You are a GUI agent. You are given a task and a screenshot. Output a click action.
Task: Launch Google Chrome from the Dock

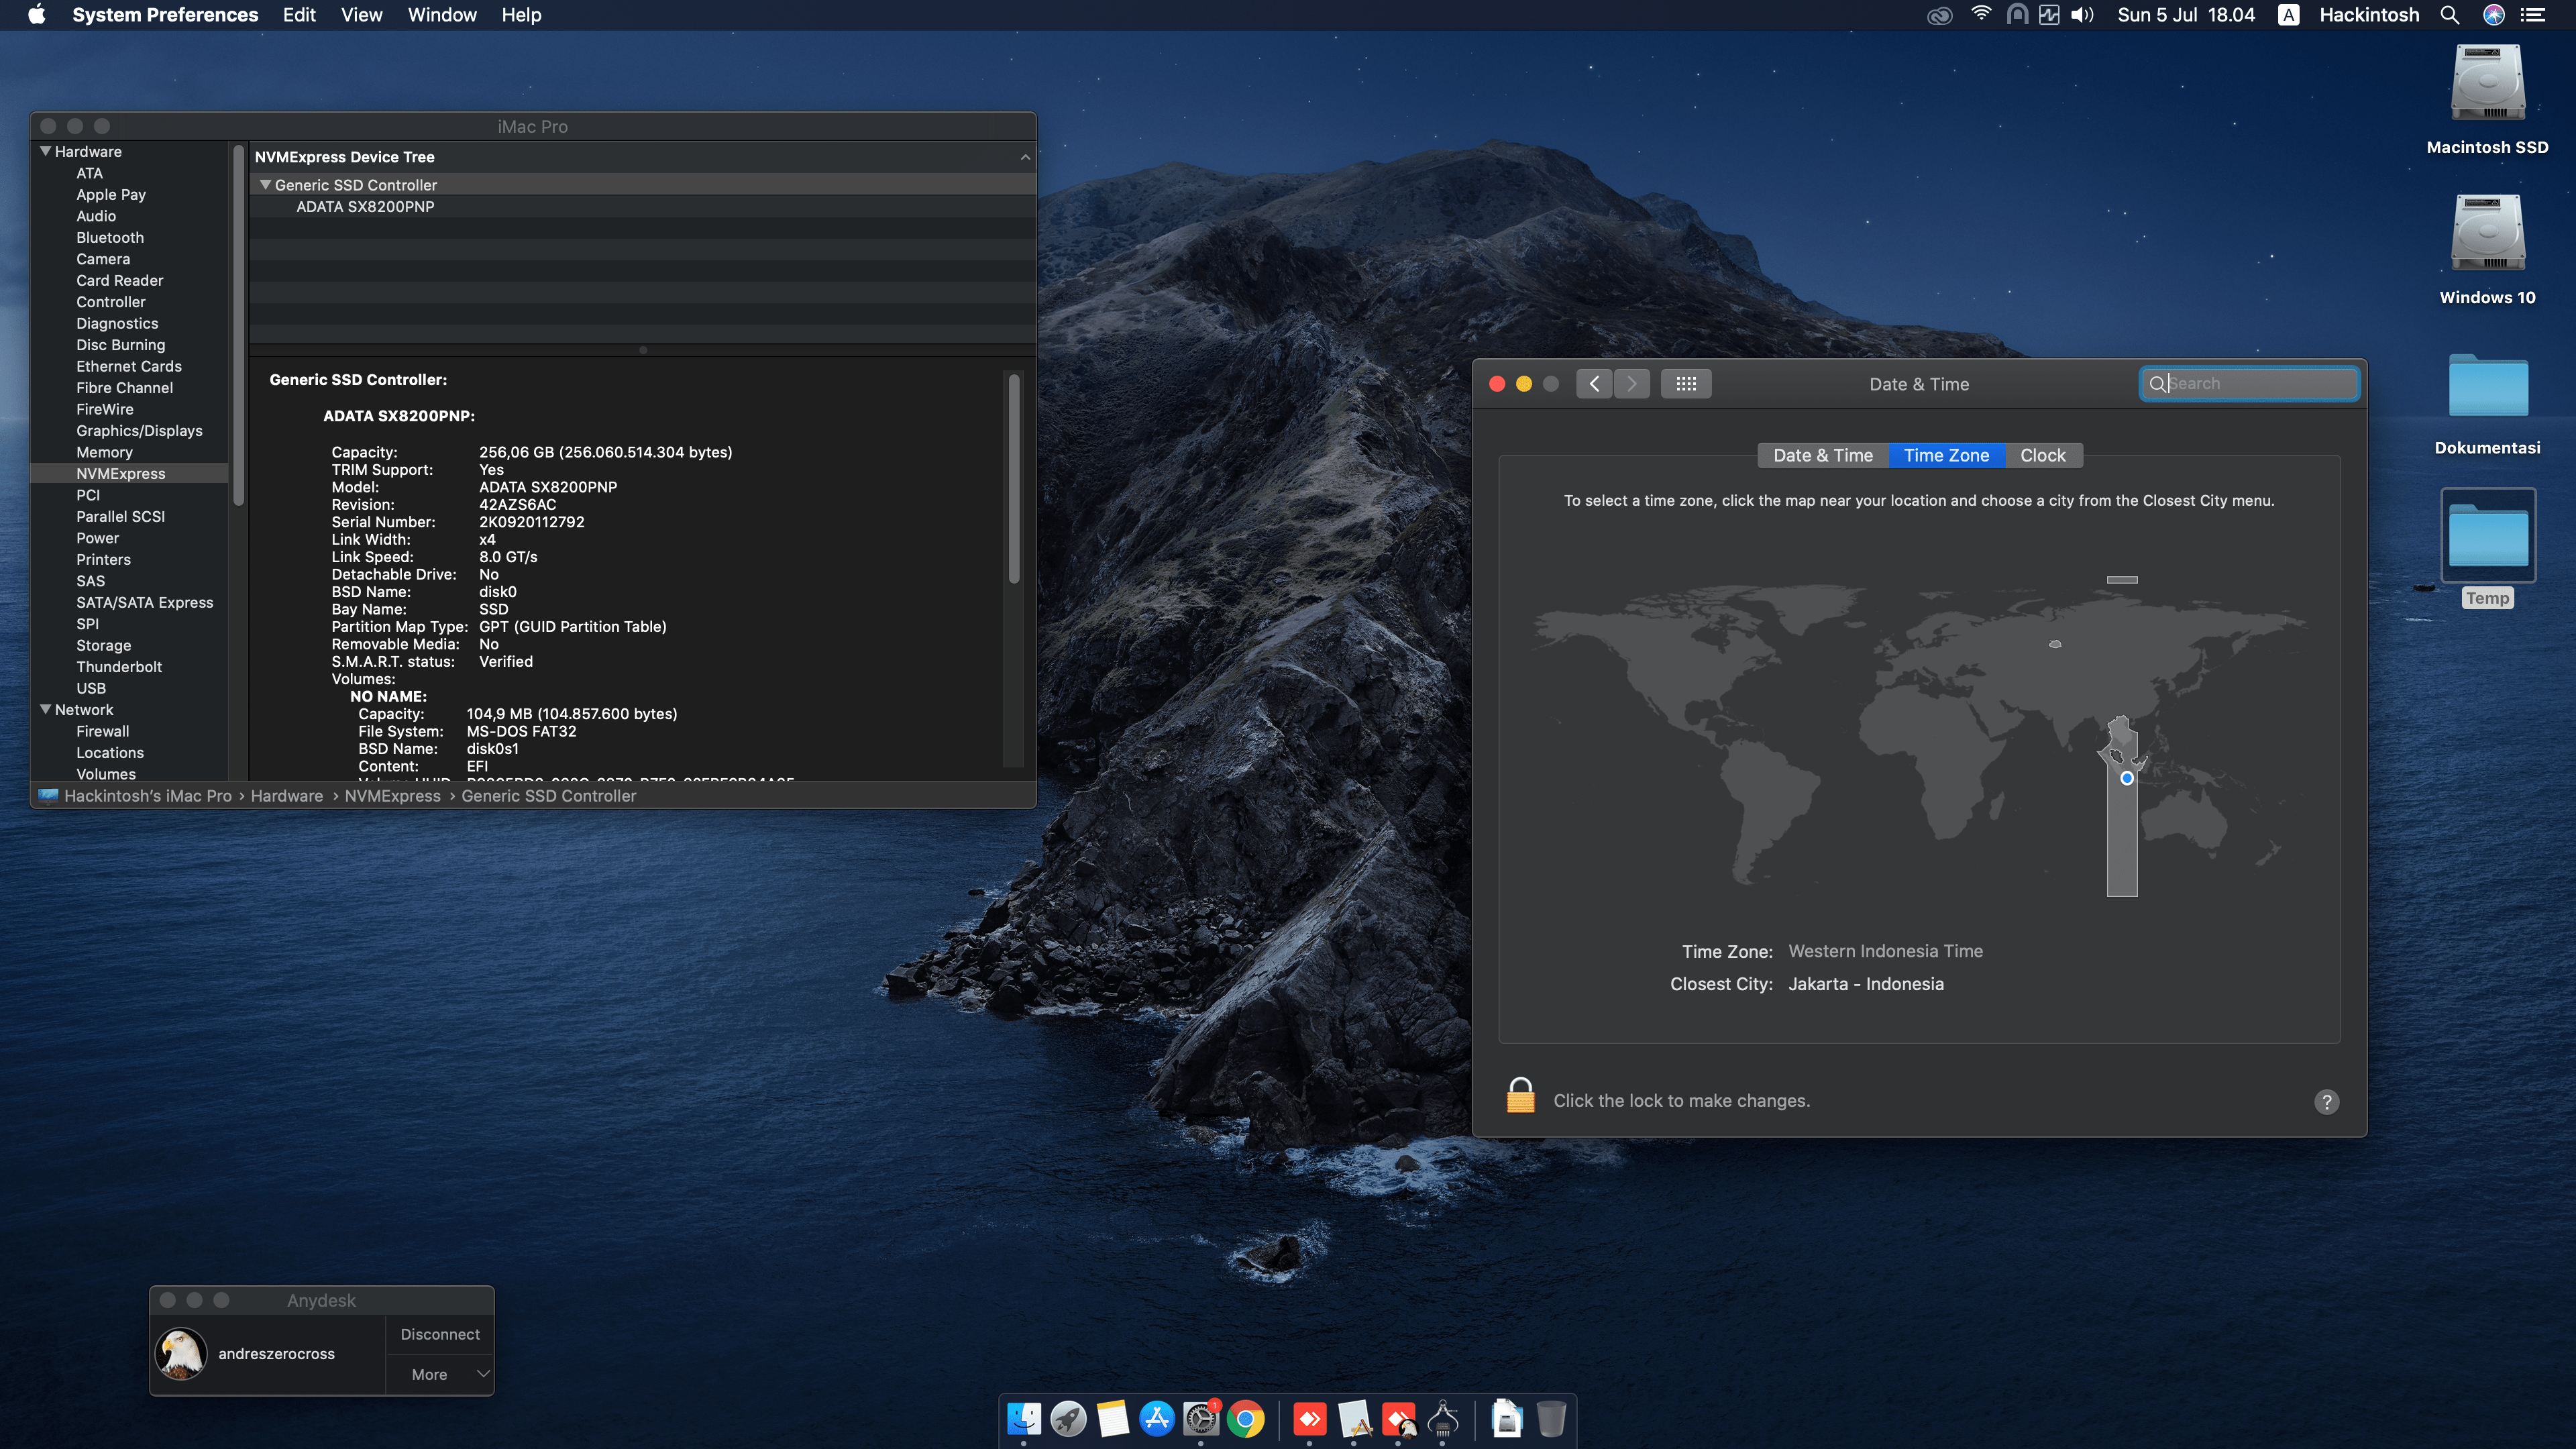pyautogui.click(x=1246, y=1418)
